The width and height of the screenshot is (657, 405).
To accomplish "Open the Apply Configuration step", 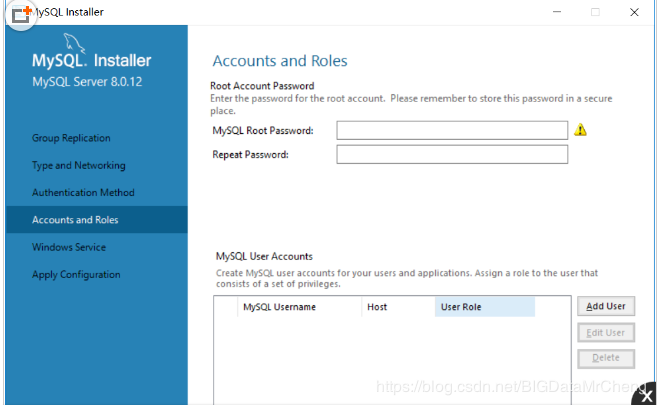I will click(76, 274).
